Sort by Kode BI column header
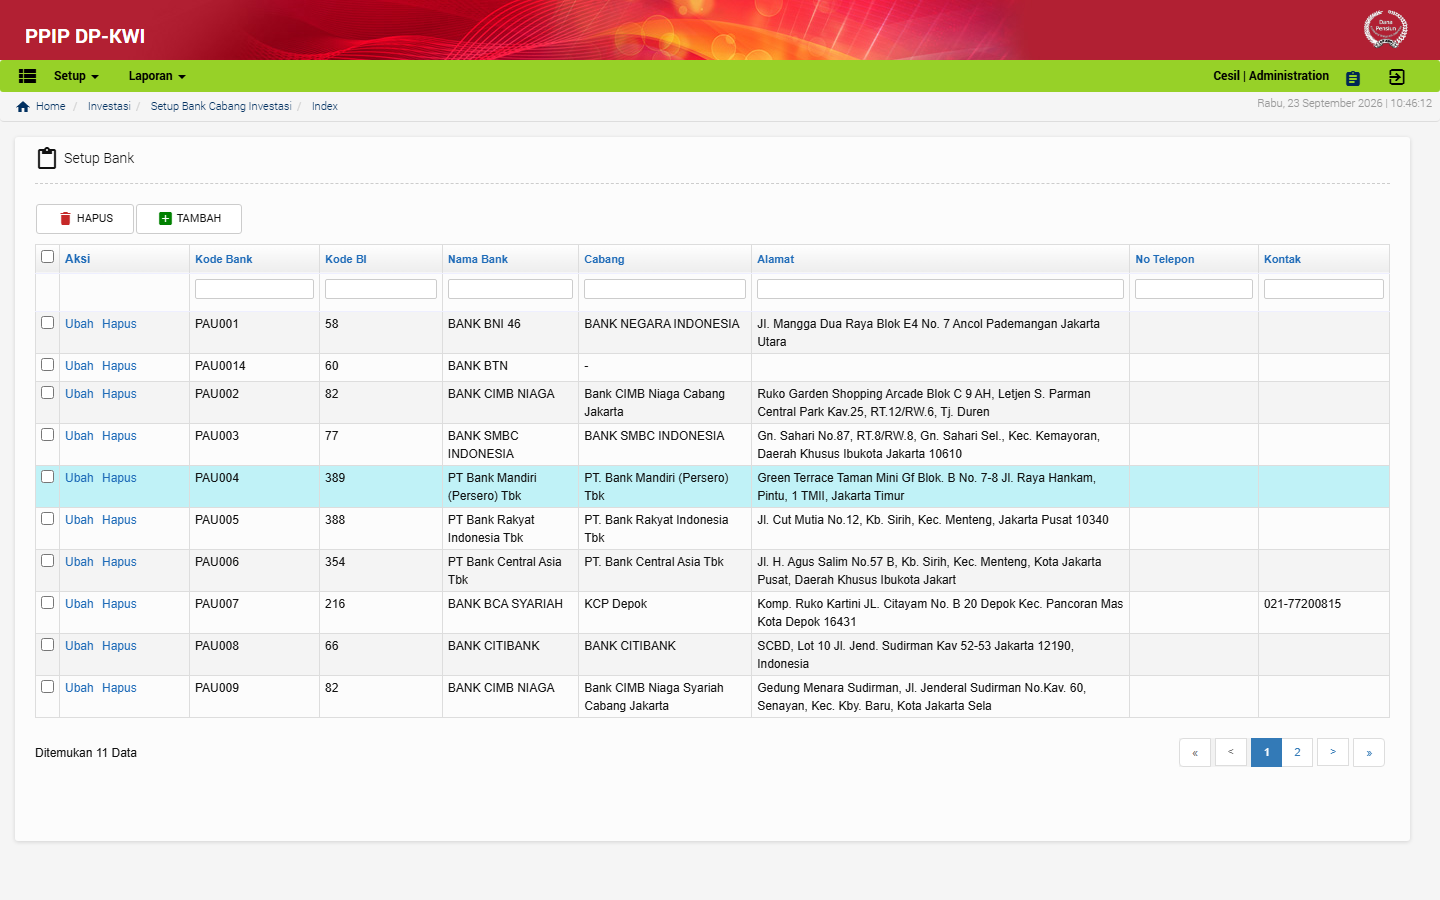Image resolution: width=1440 pixels, height=900 pixels. pos(346,259)
